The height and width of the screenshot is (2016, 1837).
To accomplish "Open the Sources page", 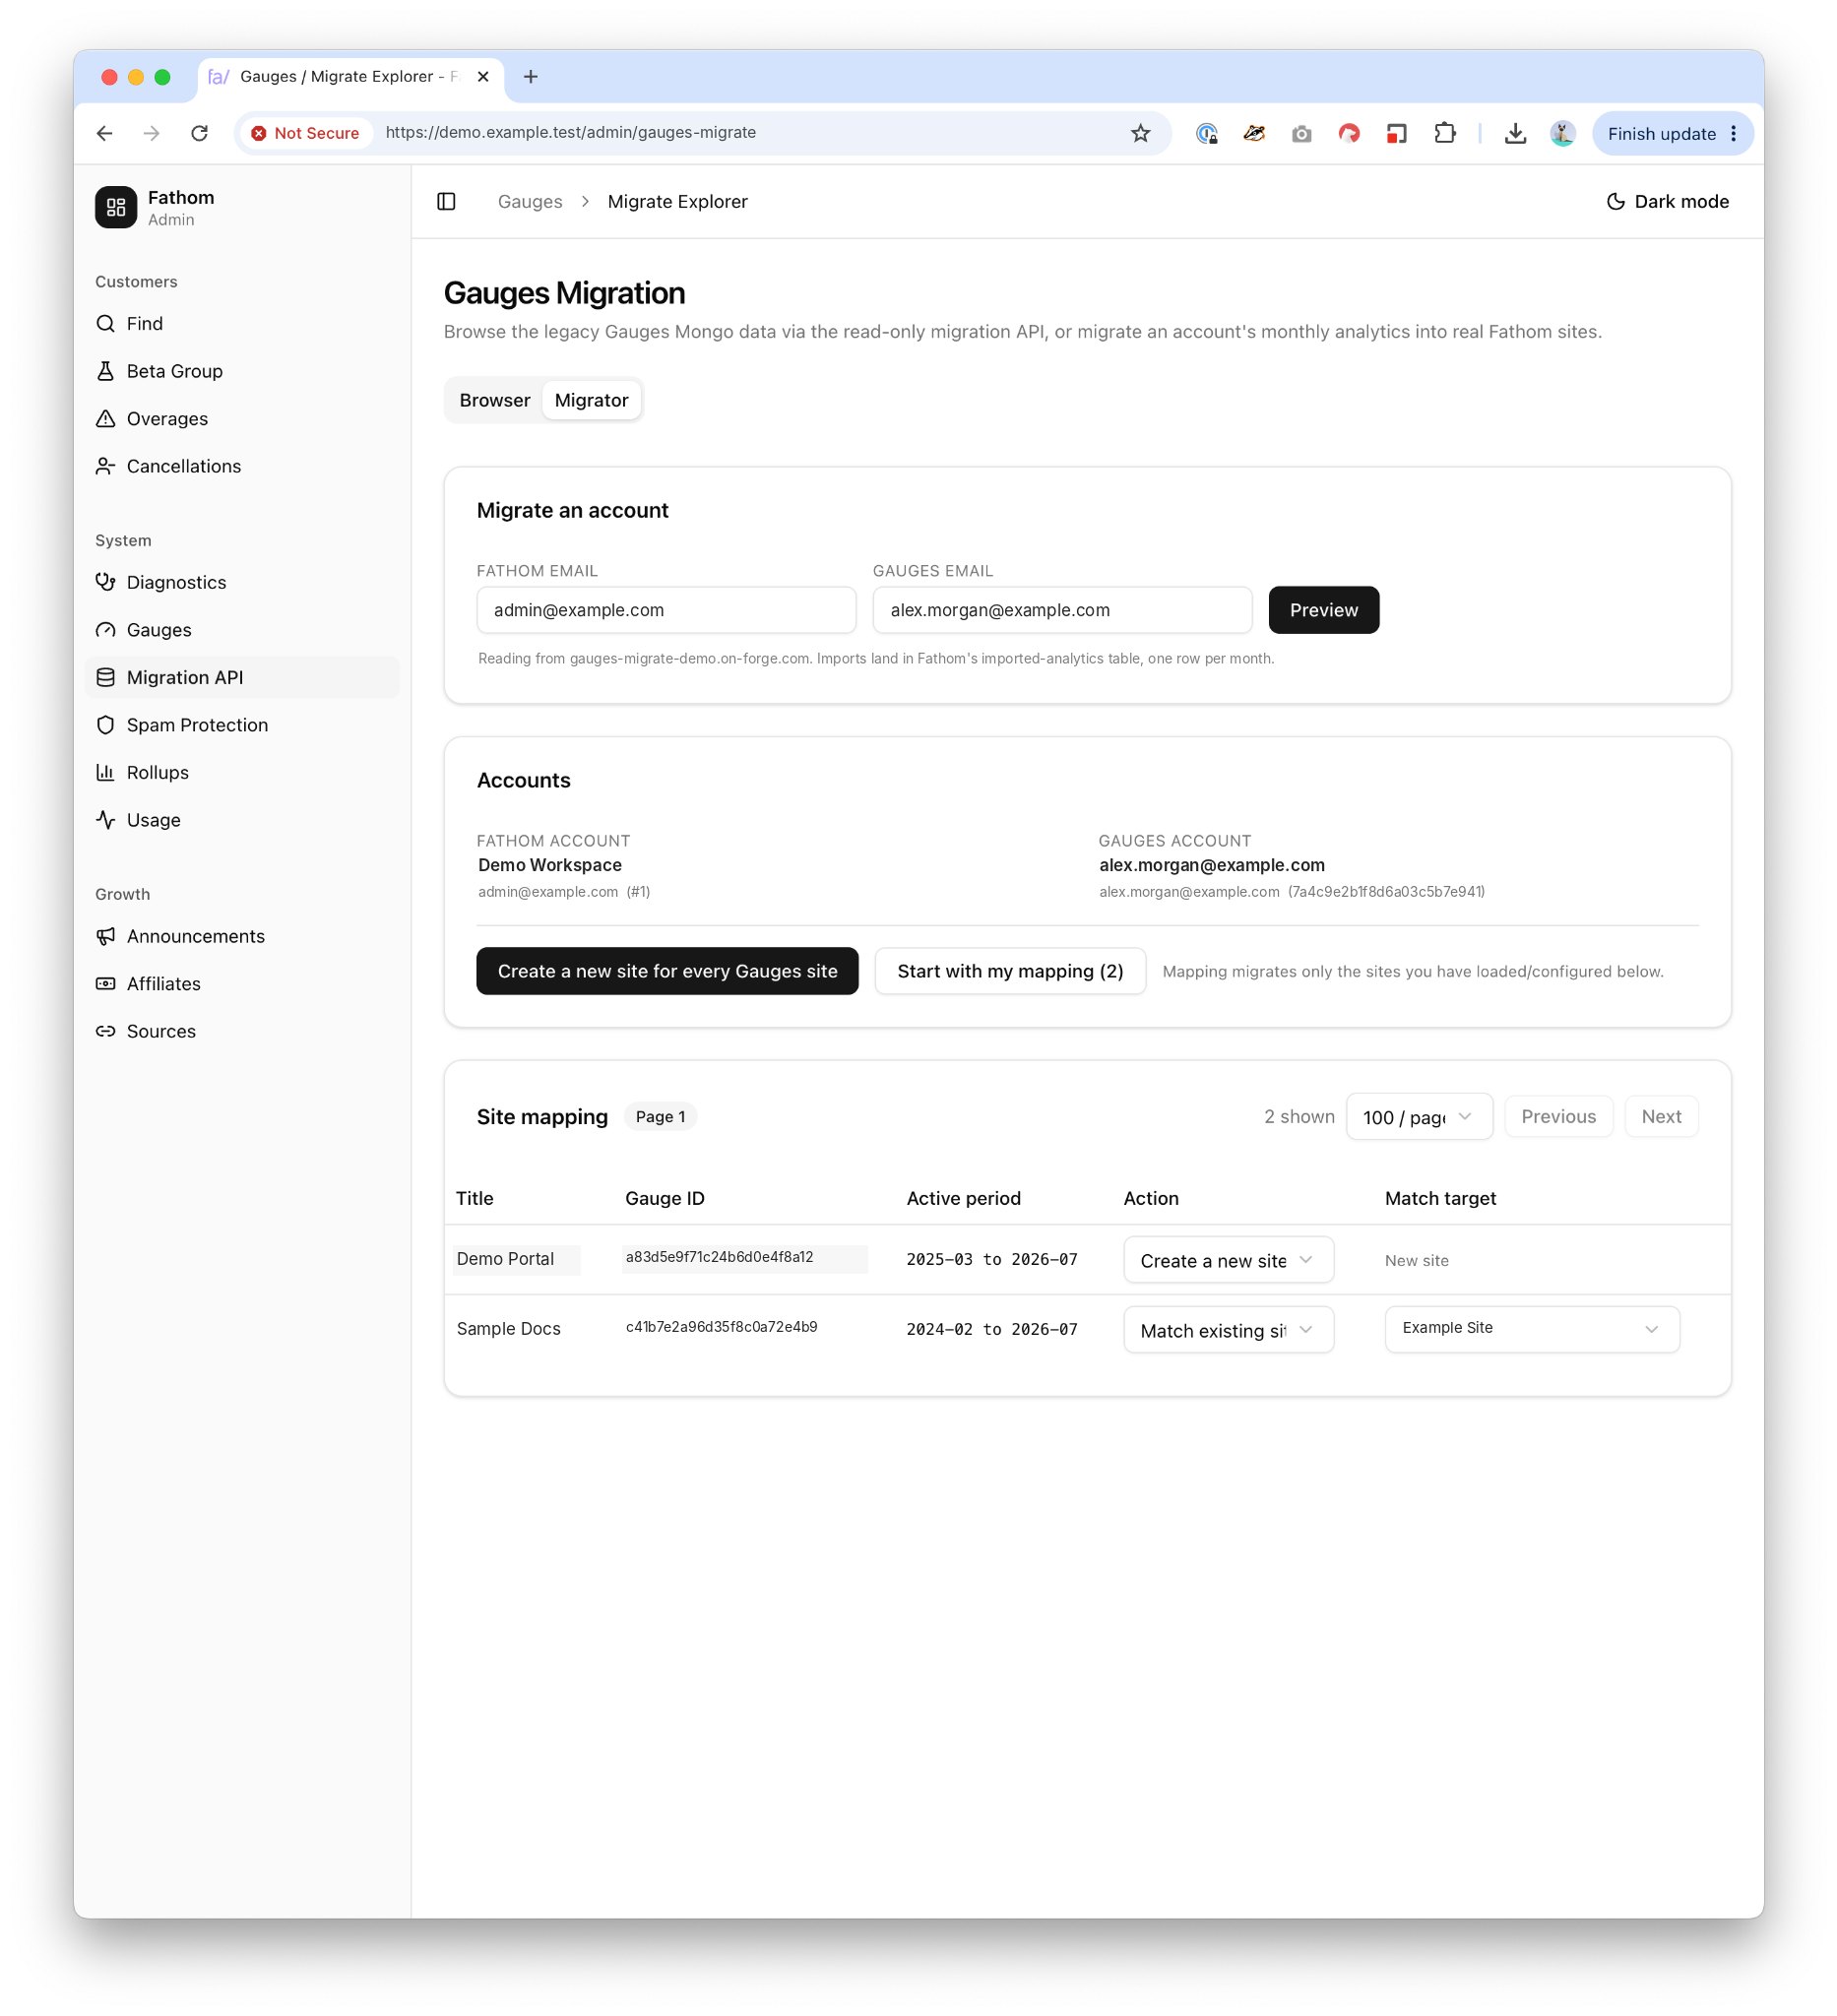I will (243, 1031).
